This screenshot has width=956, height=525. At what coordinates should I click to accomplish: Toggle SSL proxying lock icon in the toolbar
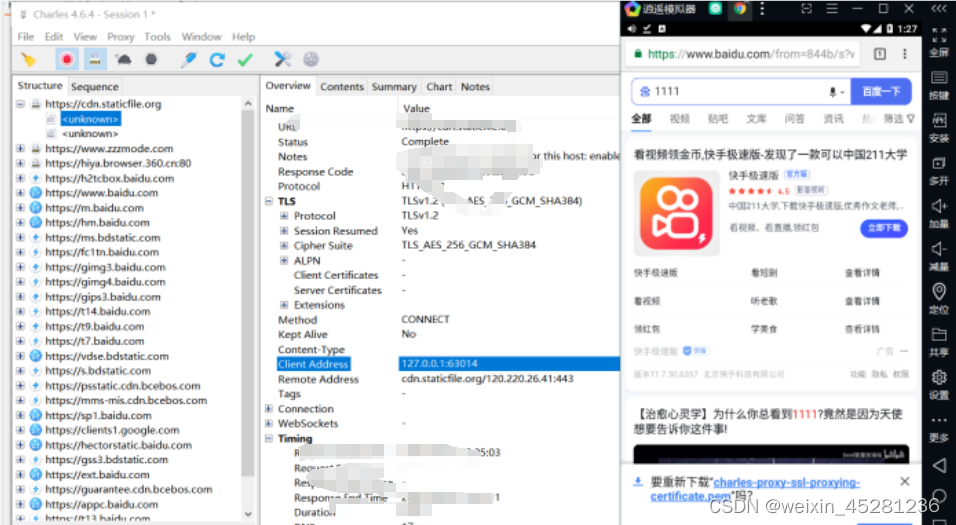pos(95,59)
